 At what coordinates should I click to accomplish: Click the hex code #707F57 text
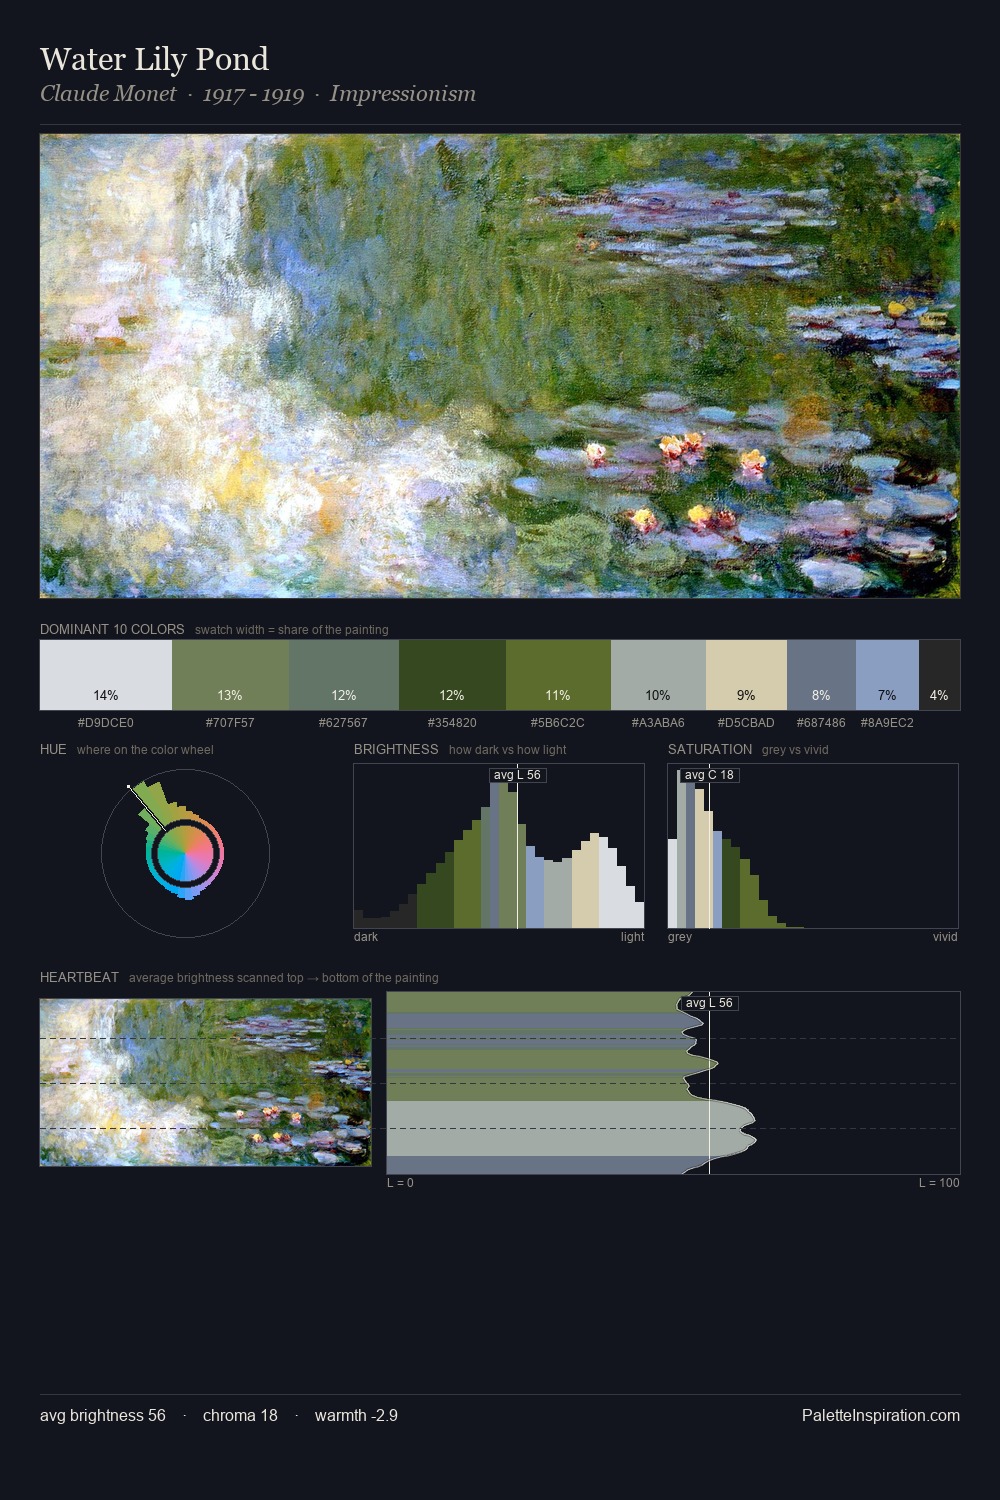pyautogui.click(x=230, y=722)
